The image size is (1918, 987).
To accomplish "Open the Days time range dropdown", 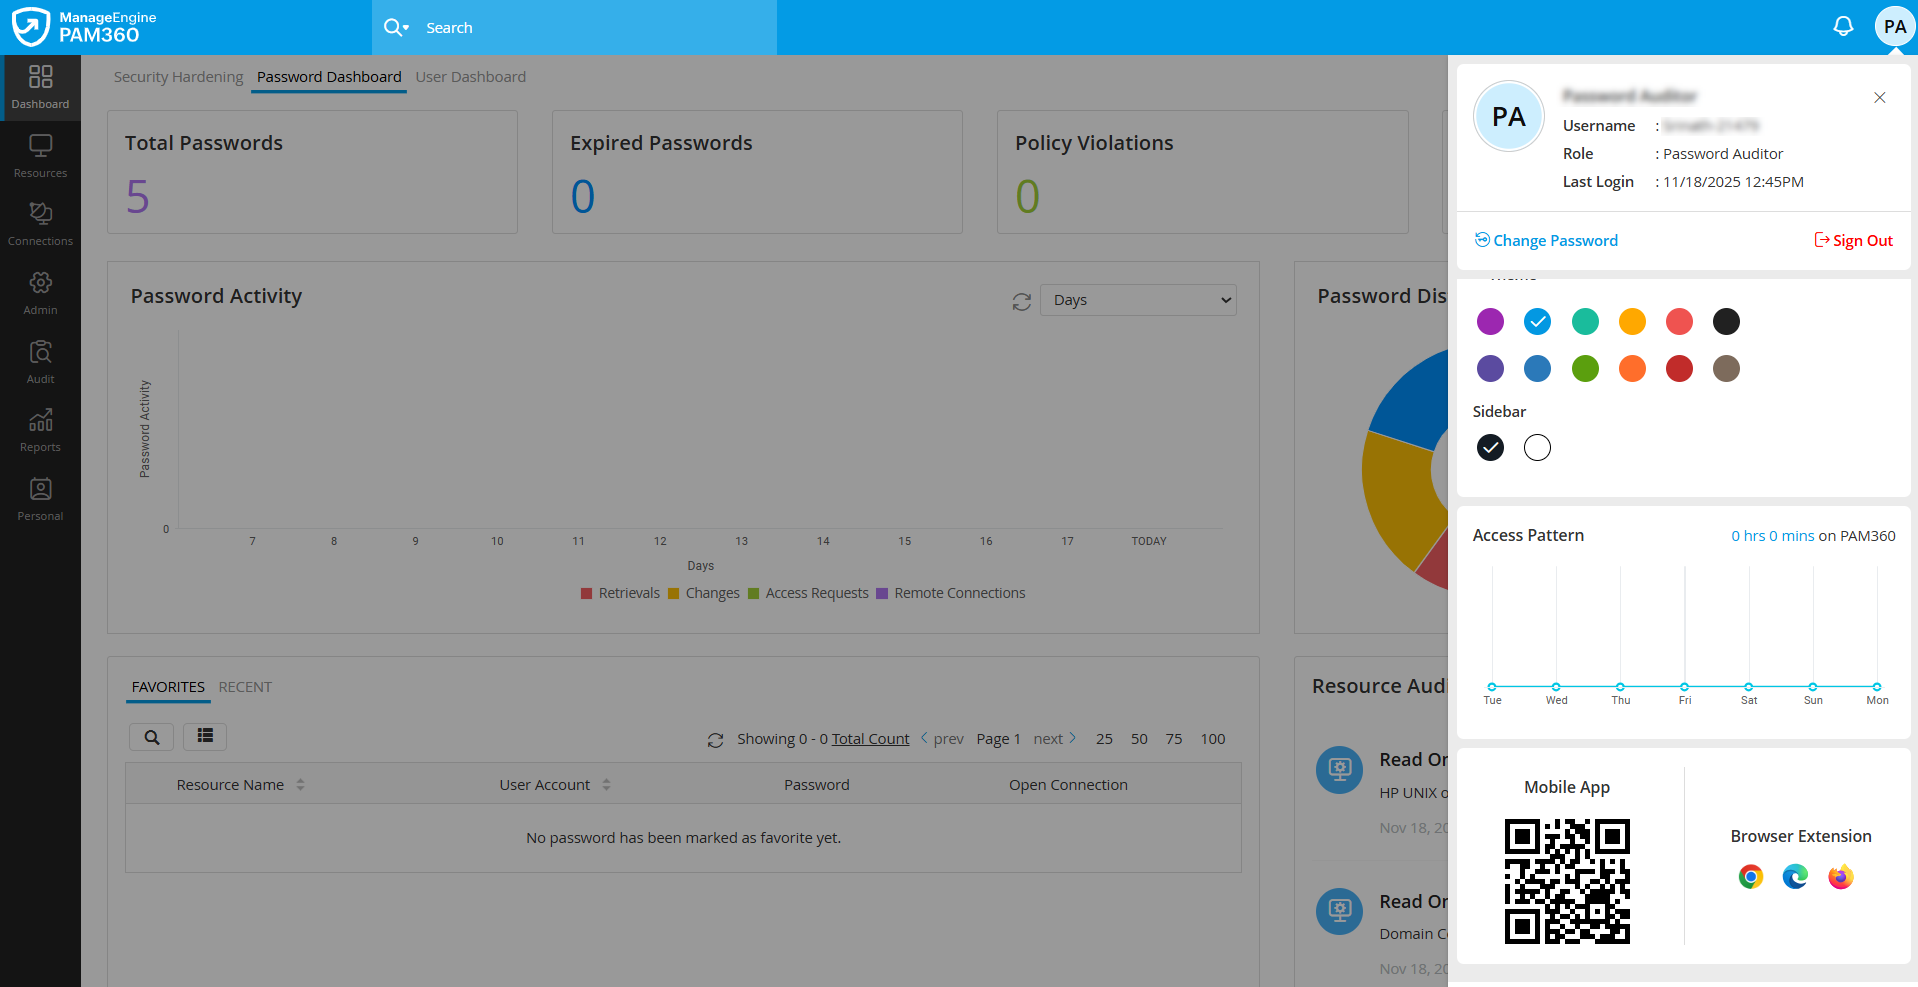I will click(x=1137, y=300).
